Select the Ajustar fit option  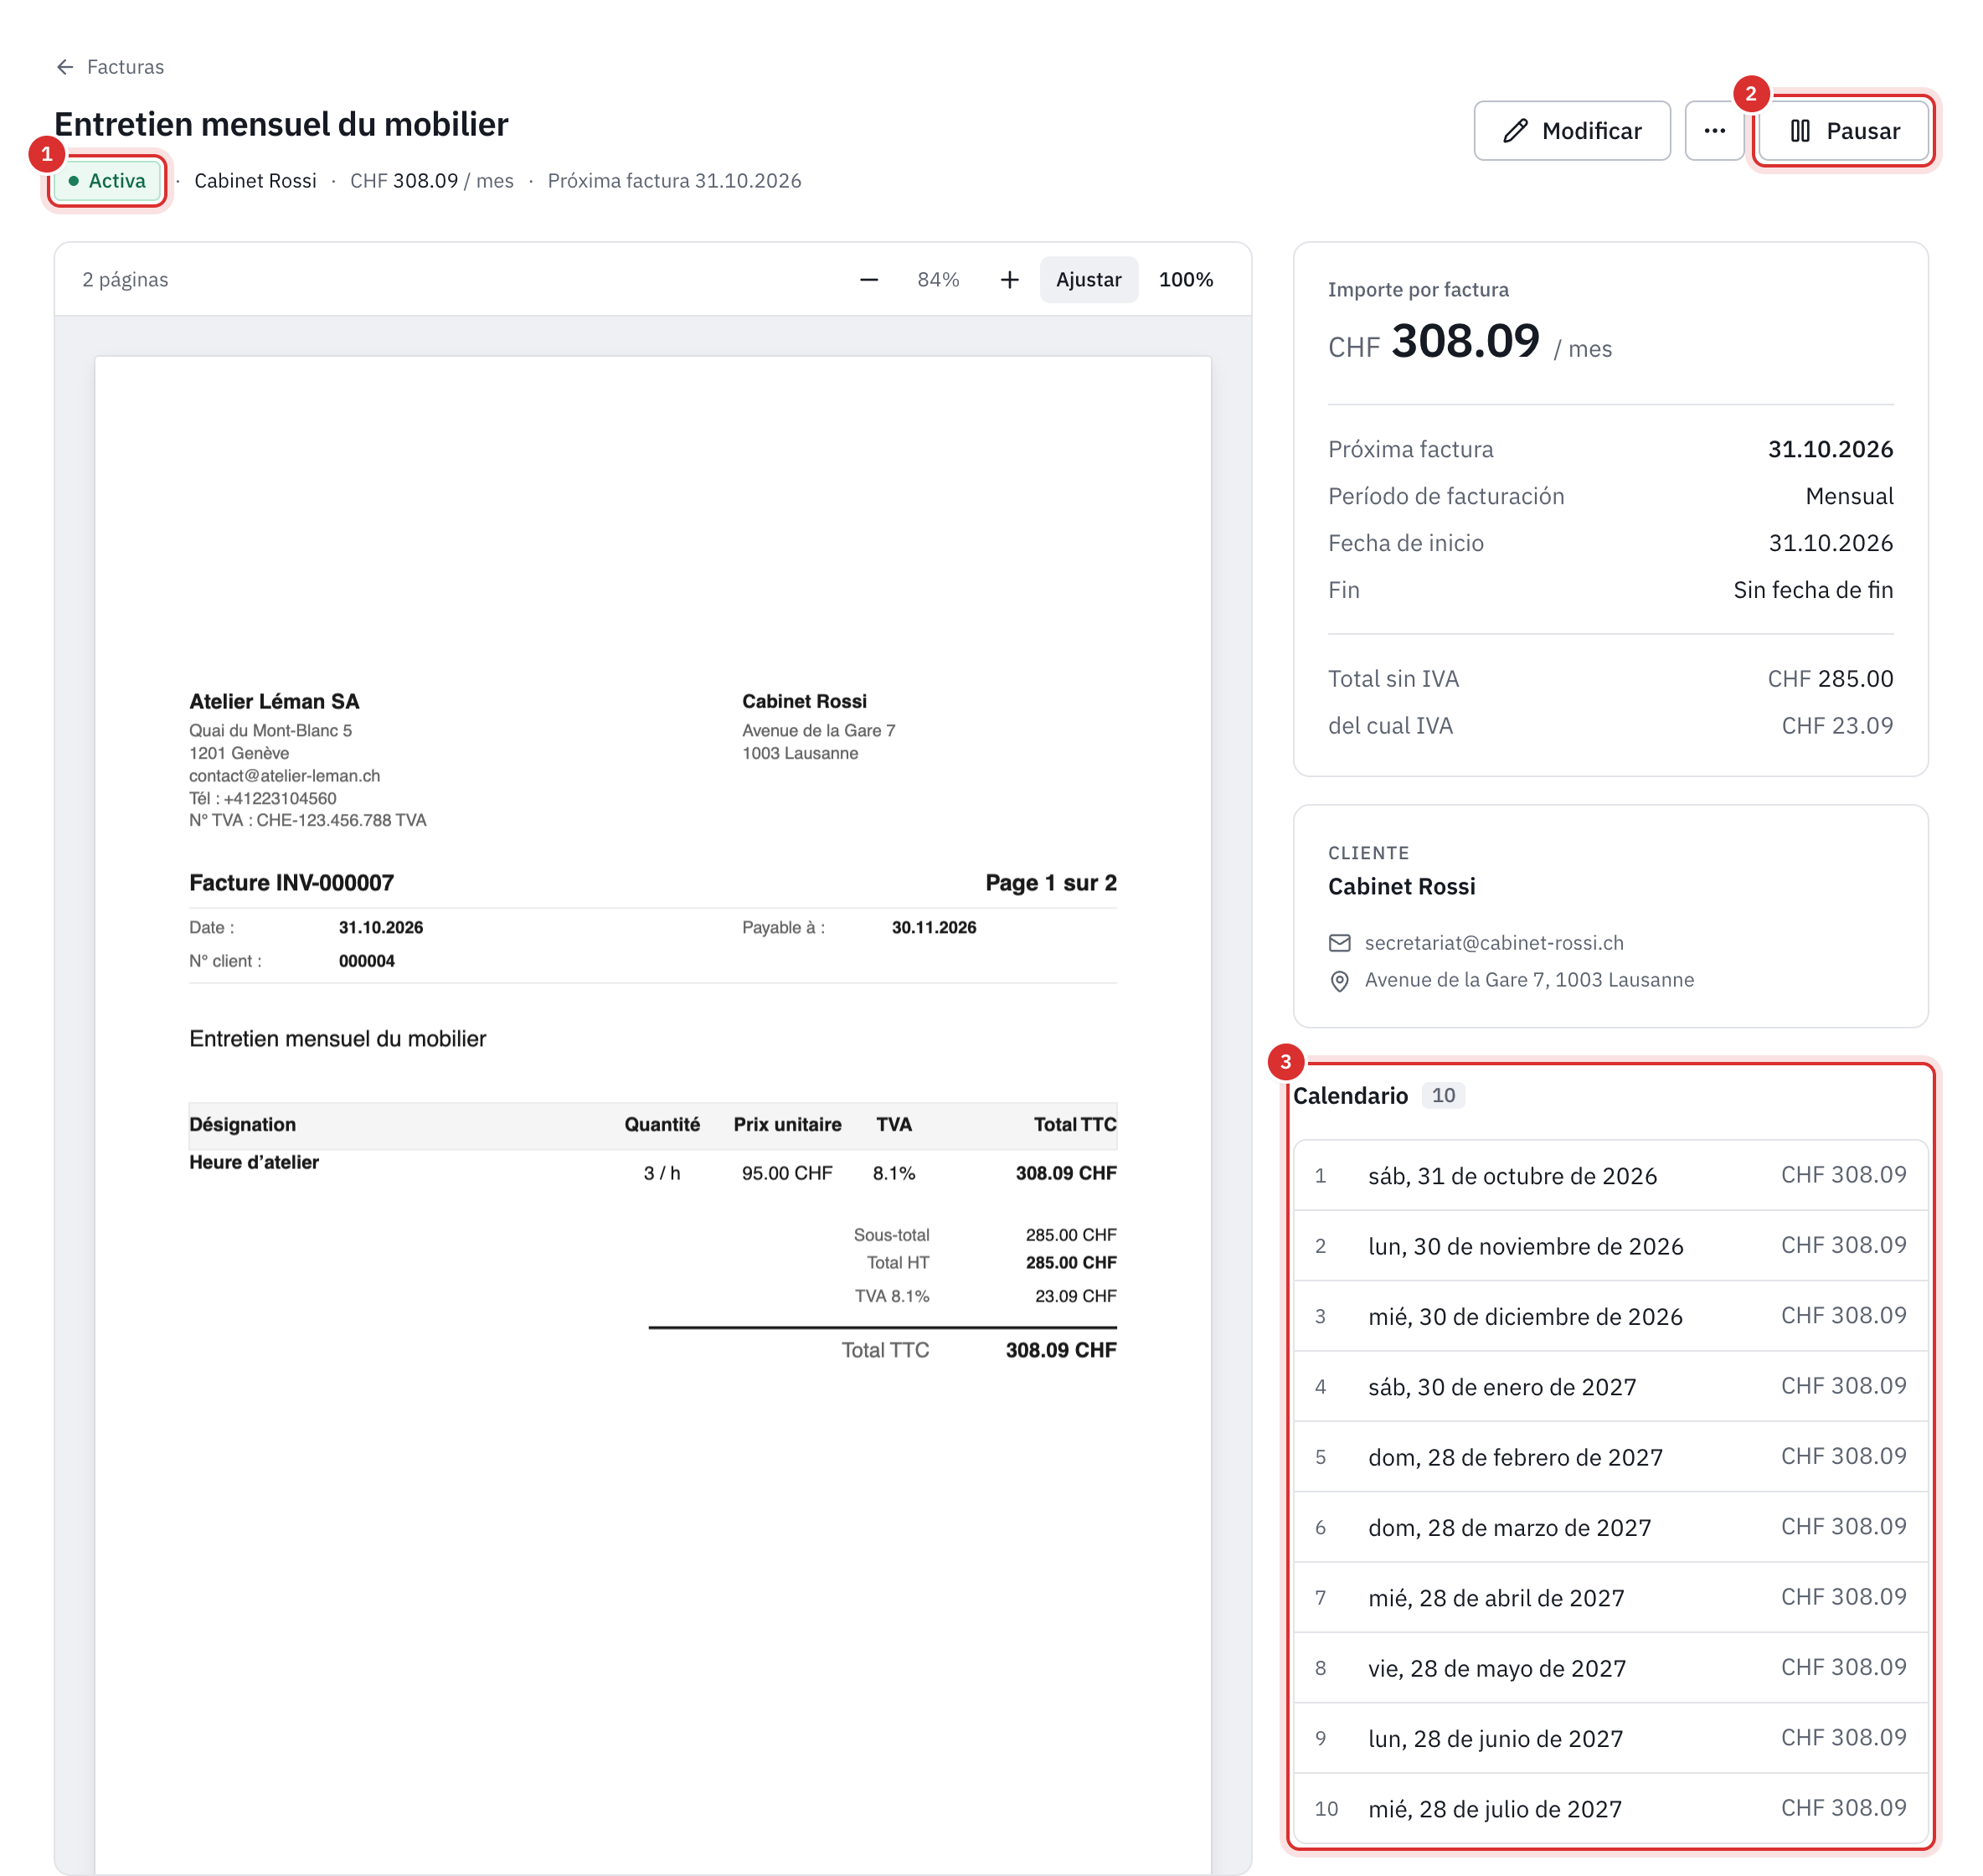(1088, 280)
